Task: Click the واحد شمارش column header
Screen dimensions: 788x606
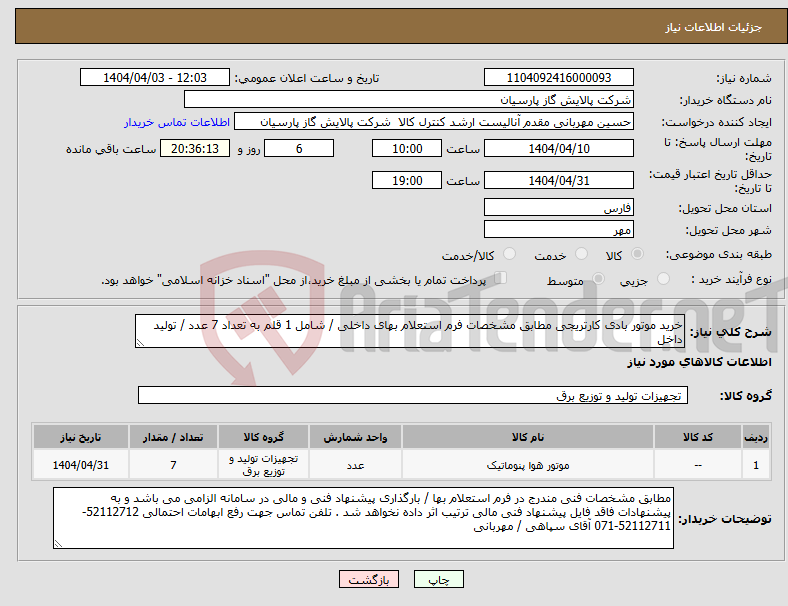Action: (x=355, y=437)
